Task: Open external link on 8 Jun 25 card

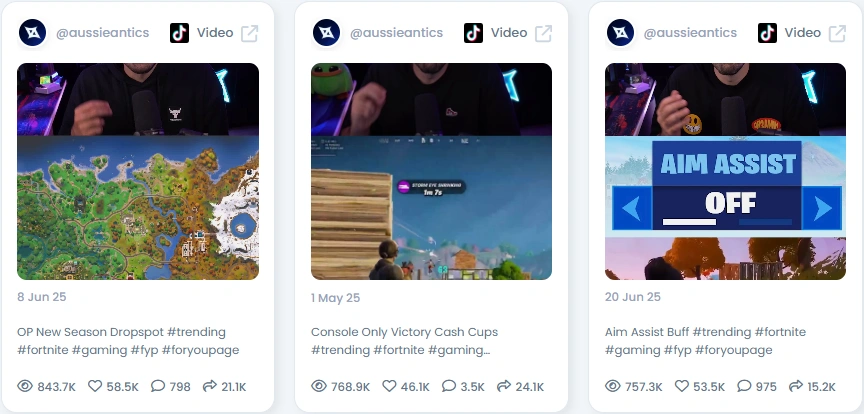Action: coord(250,33)
